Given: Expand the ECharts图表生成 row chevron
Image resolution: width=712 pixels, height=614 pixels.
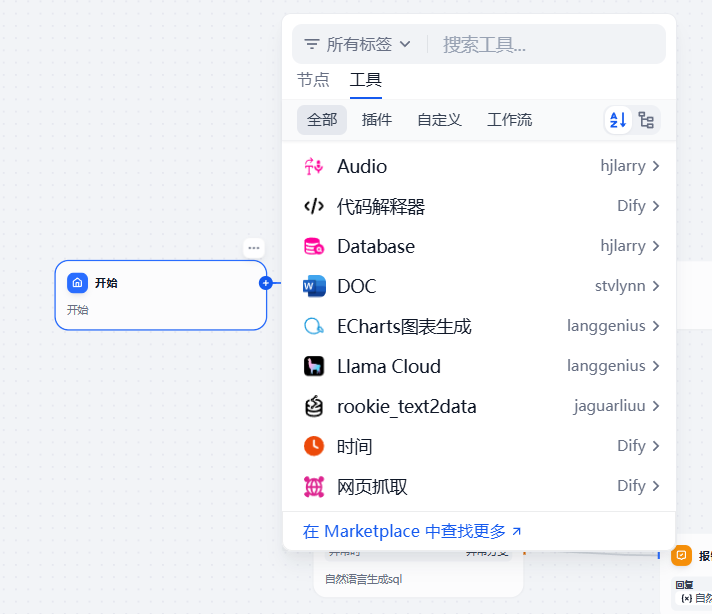Looking at the screenshot, I should pos(655,326).
